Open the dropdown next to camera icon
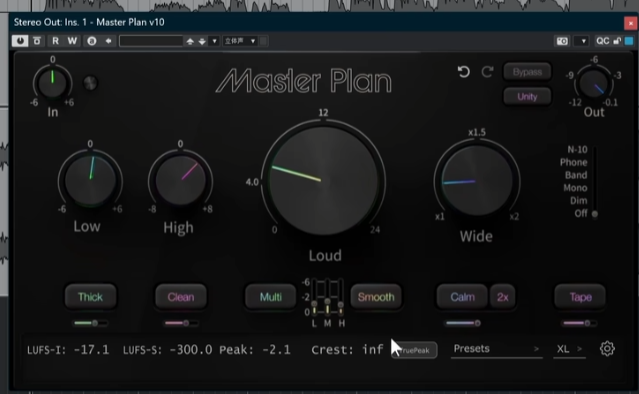The height and width of the screenshot is (394, 639). coord(583,41)
